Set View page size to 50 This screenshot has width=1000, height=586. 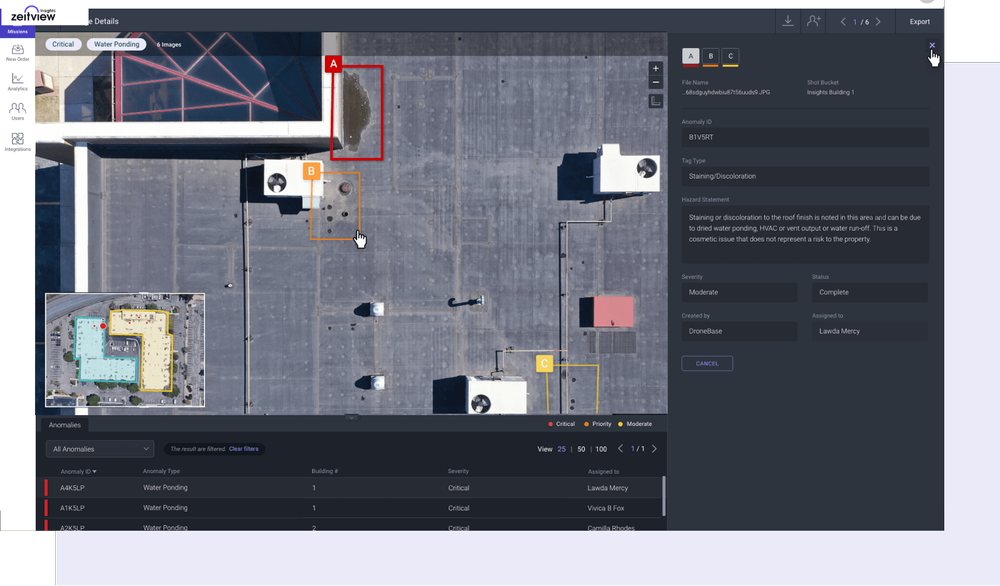[580, 449]
